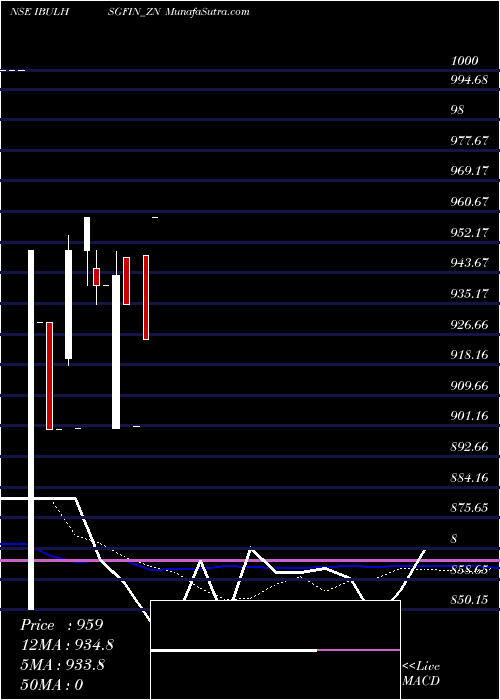Click the 969.17 axis value
500x700 pixels.
pos(469,171)
